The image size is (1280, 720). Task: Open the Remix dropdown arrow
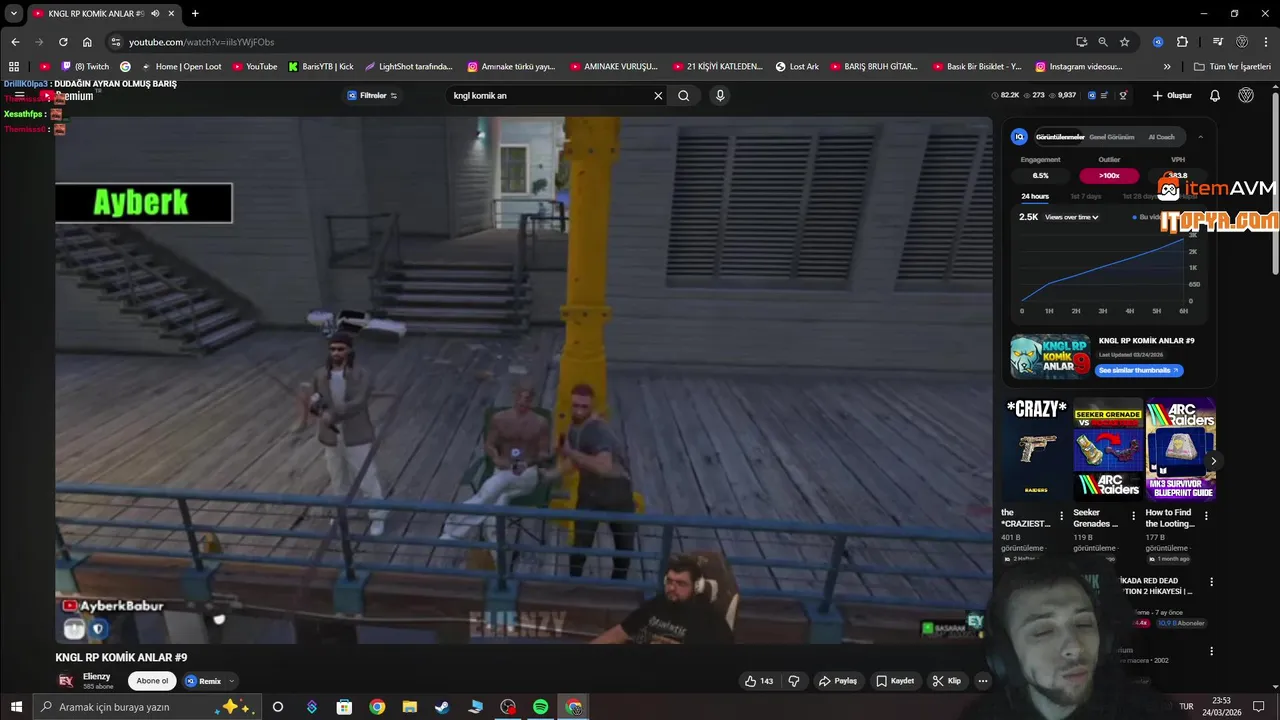click(231, 681)
